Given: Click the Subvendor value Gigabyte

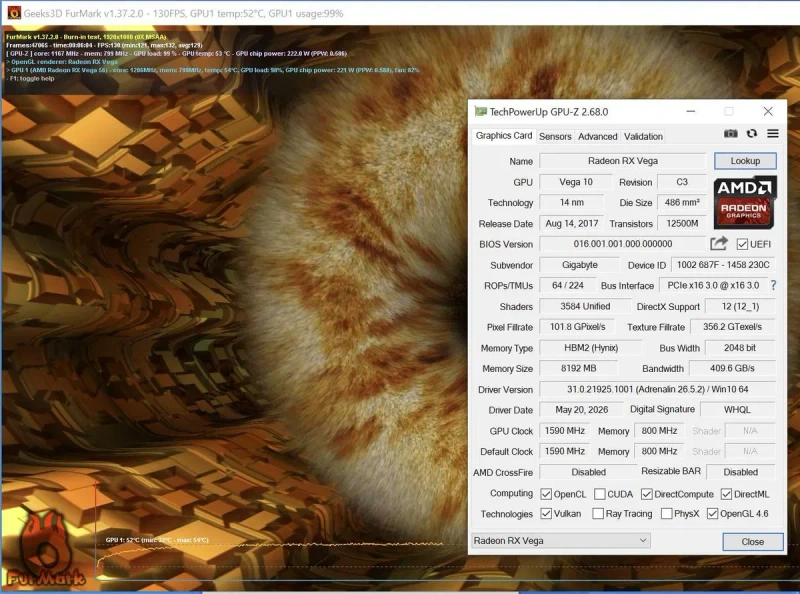Looking at the screenshot, I should pos(580,265).
